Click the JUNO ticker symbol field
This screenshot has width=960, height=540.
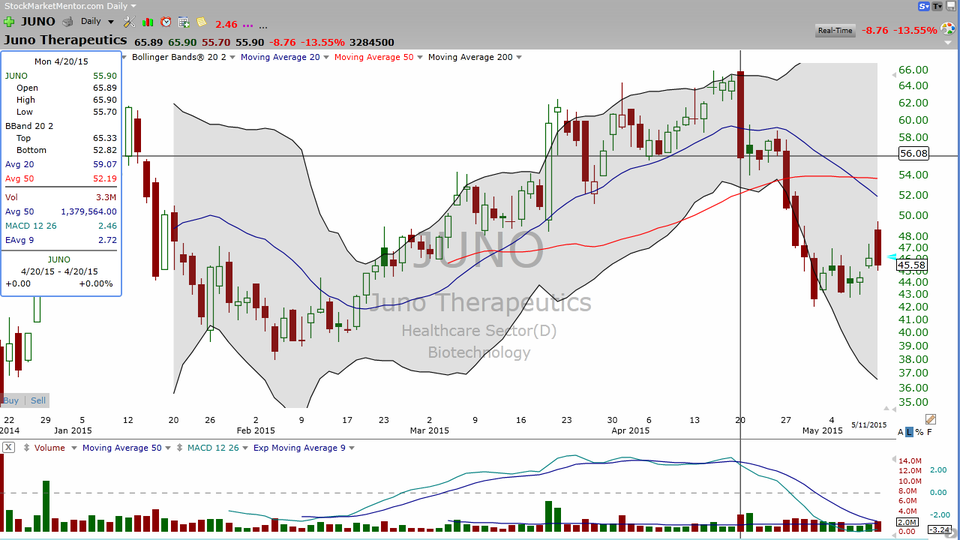click(x=38, y=21)
